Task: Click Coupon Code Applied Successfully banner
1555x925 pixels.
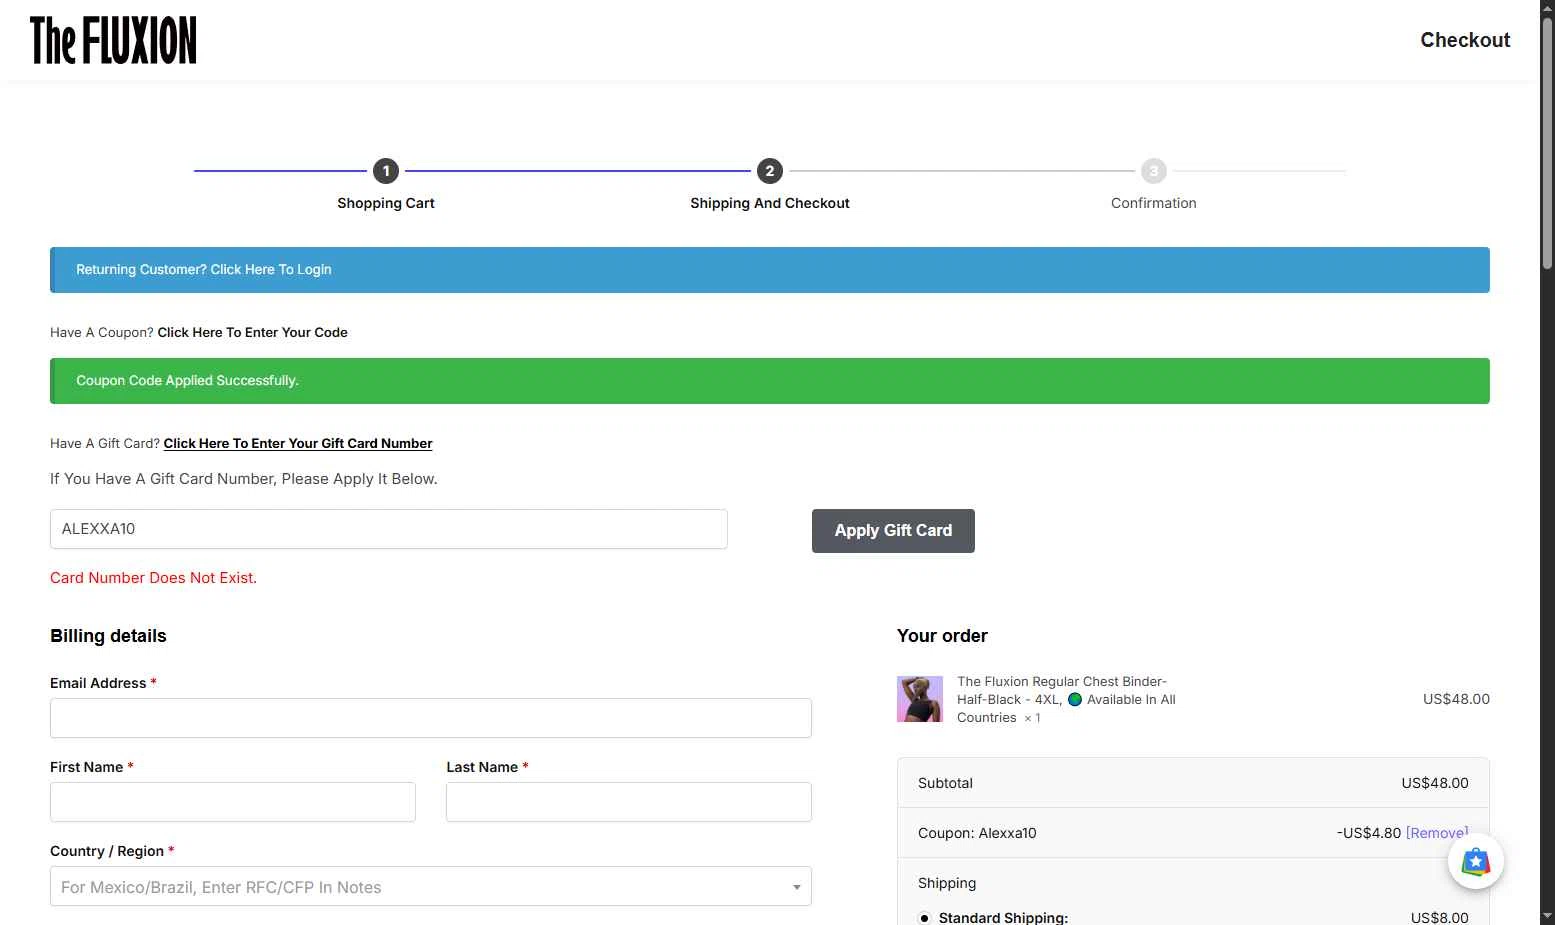Action: coord(770,381)
